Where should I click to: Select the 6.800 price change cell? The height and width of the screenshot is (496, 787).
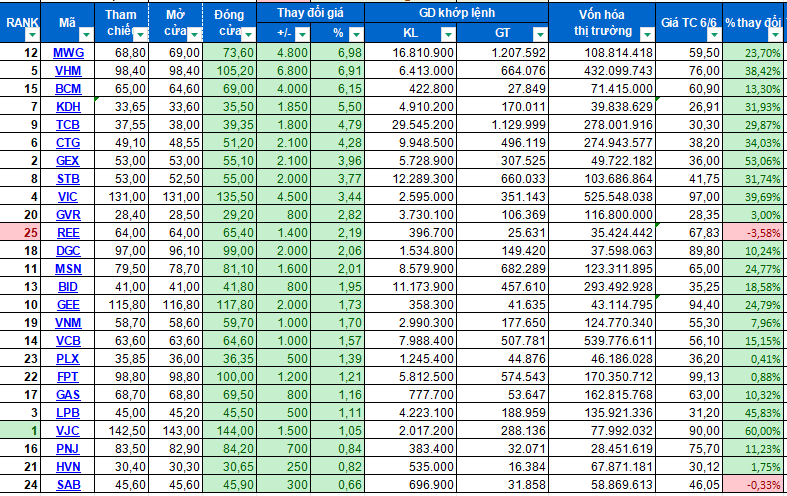click(284, 71)
